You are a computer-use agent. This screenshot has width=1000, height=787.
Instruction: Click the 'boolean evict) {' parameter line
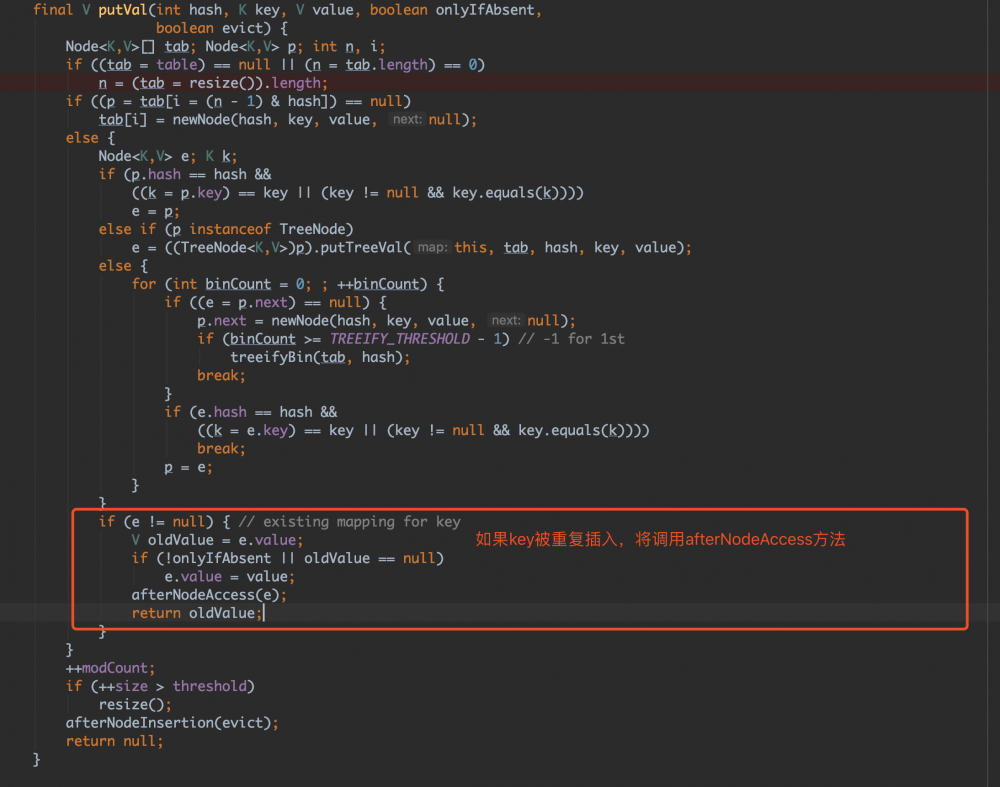221,28
